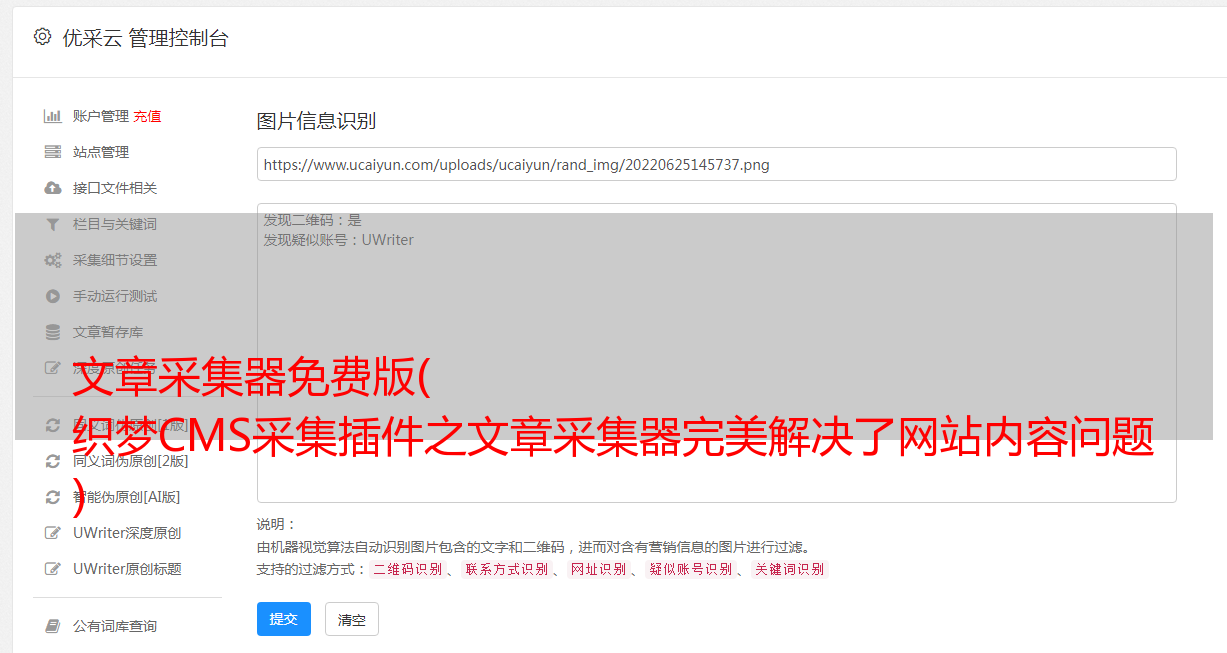1227x653 pixels.
Task: Click the cloud upload icon for 接口文件相关
Action: pyautogui.click(x=53, y=188)
